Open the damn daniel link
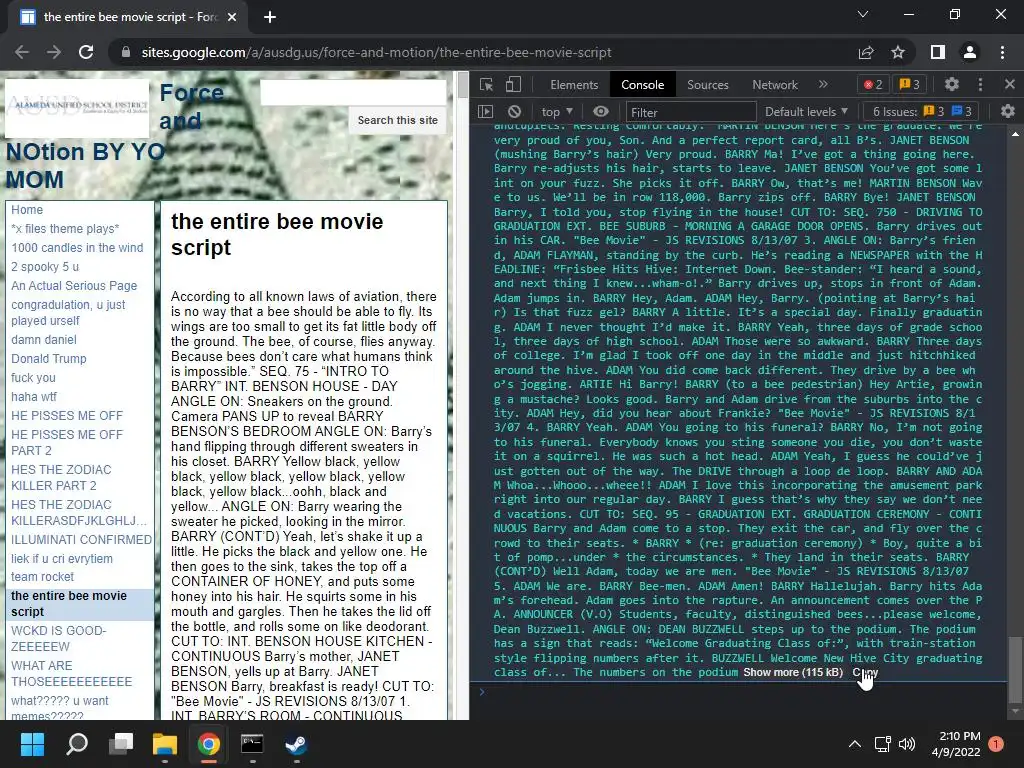Image resolution: width=1024 pixels, height=768 pixels. tap(44, 340)
